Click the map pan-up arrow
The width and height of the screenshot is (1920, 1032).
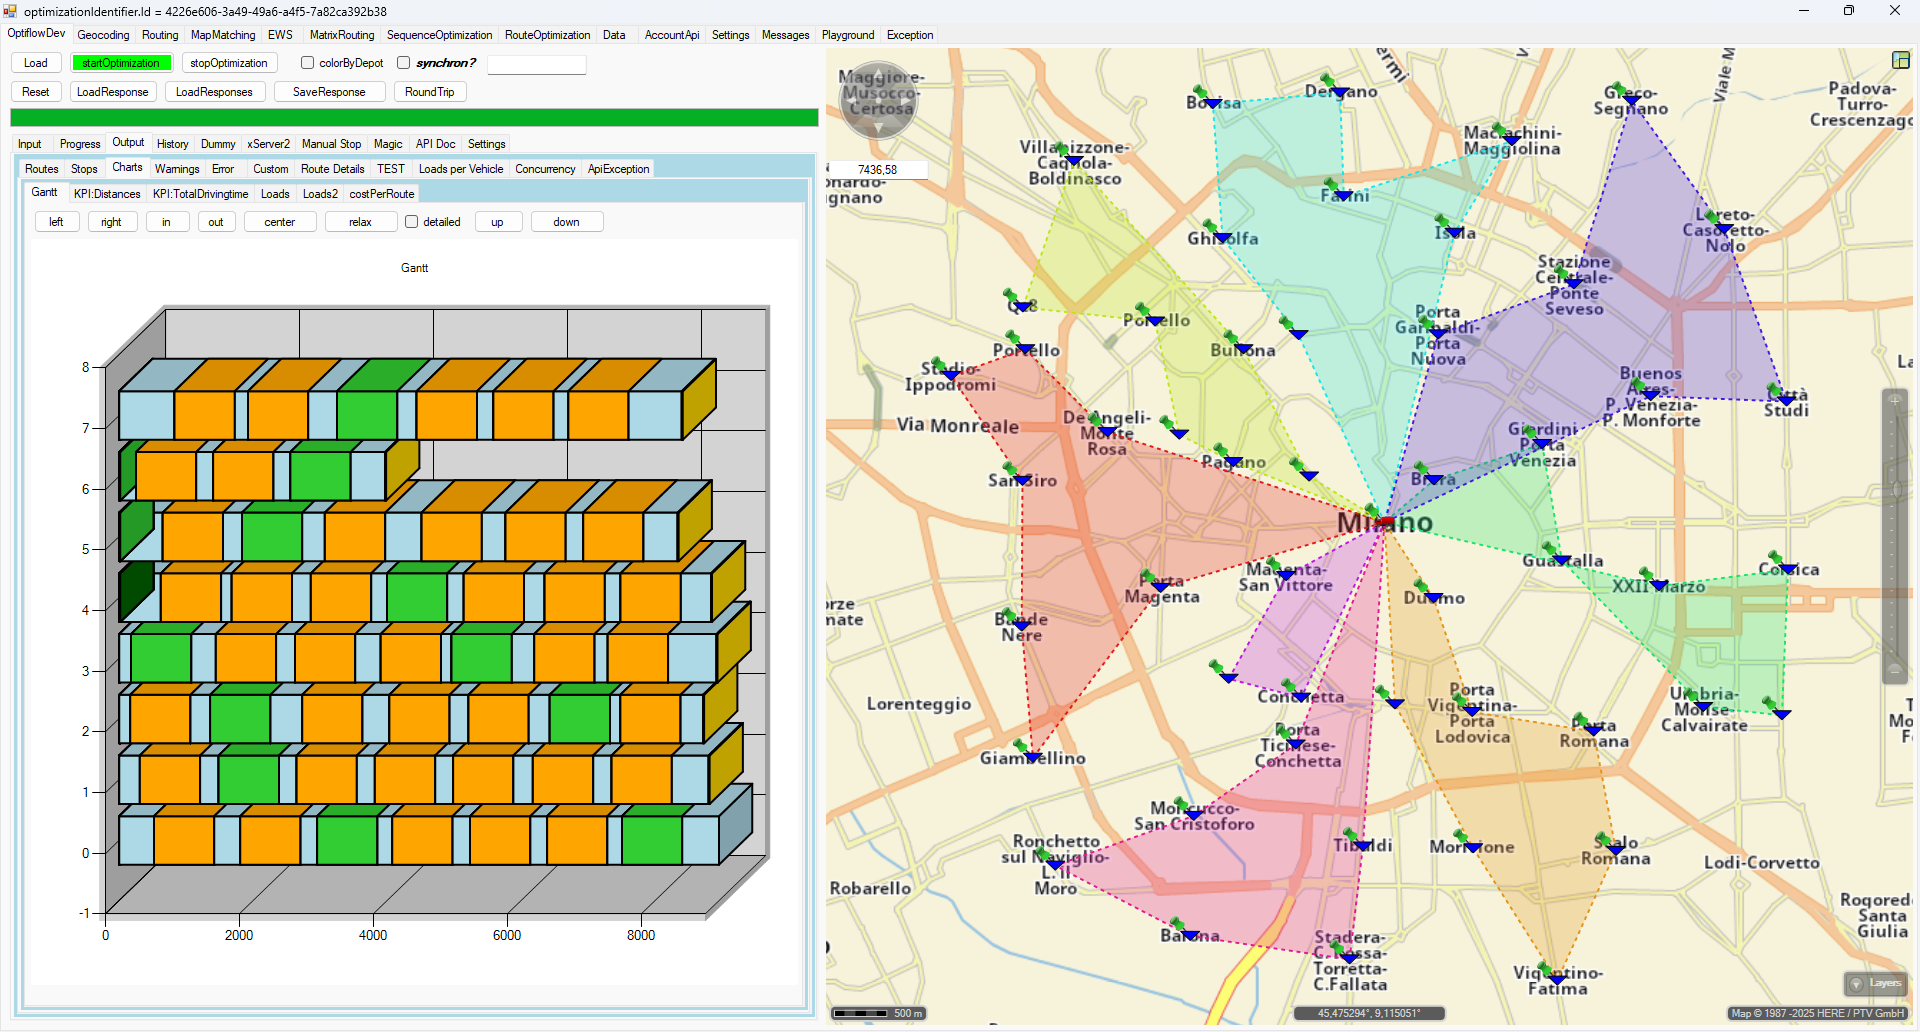(x=878, y=72)
